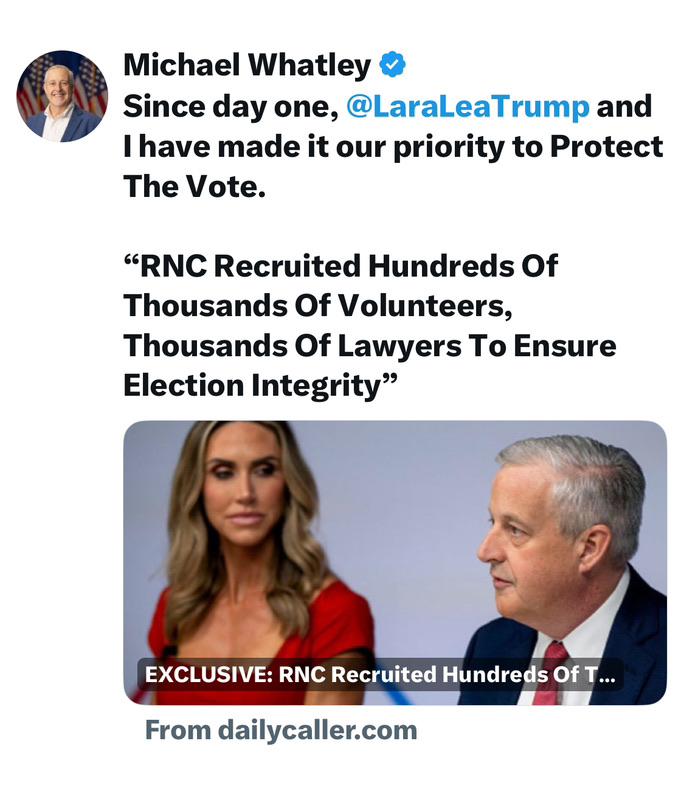Click the "Election Integrity" closing quote line
Viewport: 684px width, 800px height.
[262, 386]
